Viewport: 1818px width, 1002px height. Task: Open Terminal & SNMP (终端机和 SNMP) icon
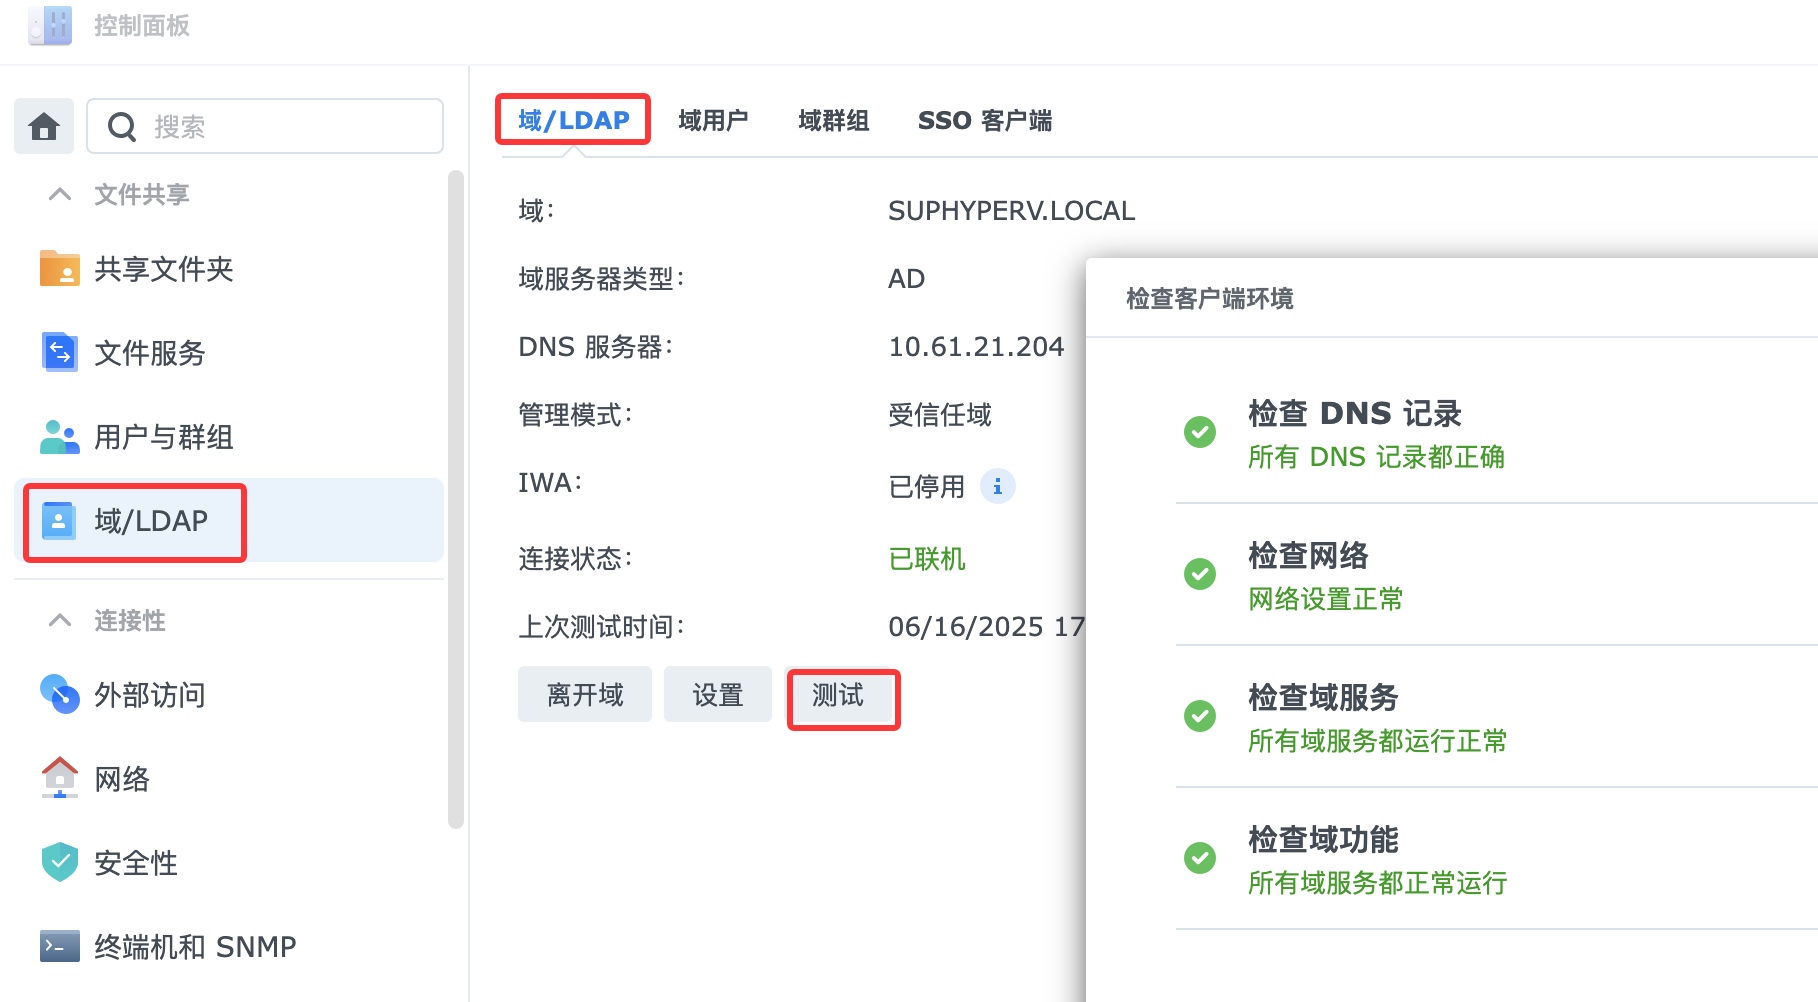pyautogui.click(x=60, y=946)
